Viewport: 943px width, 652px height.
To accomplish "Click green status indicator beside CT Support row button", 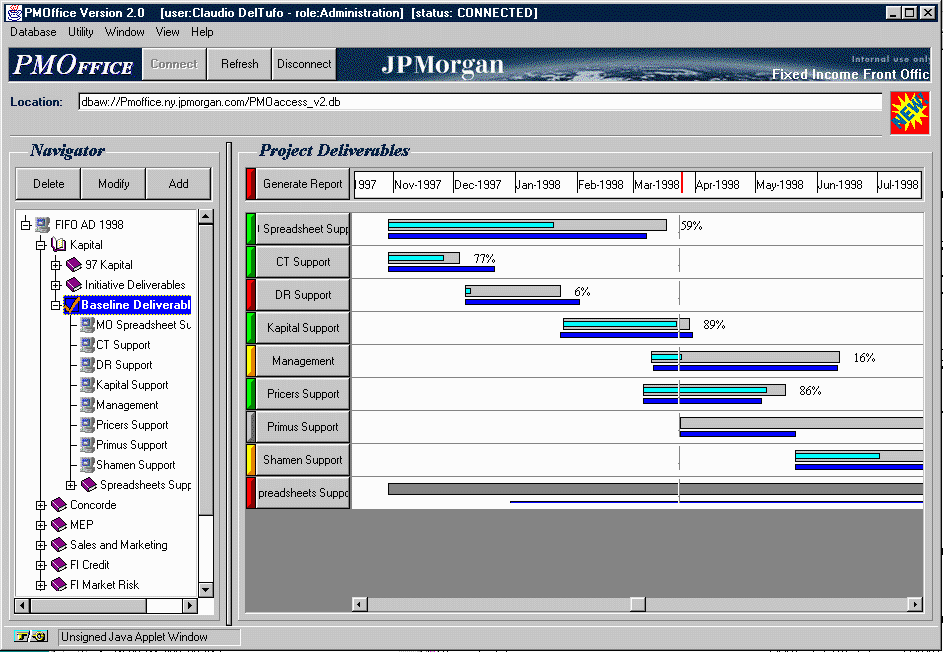I will 251,262.
